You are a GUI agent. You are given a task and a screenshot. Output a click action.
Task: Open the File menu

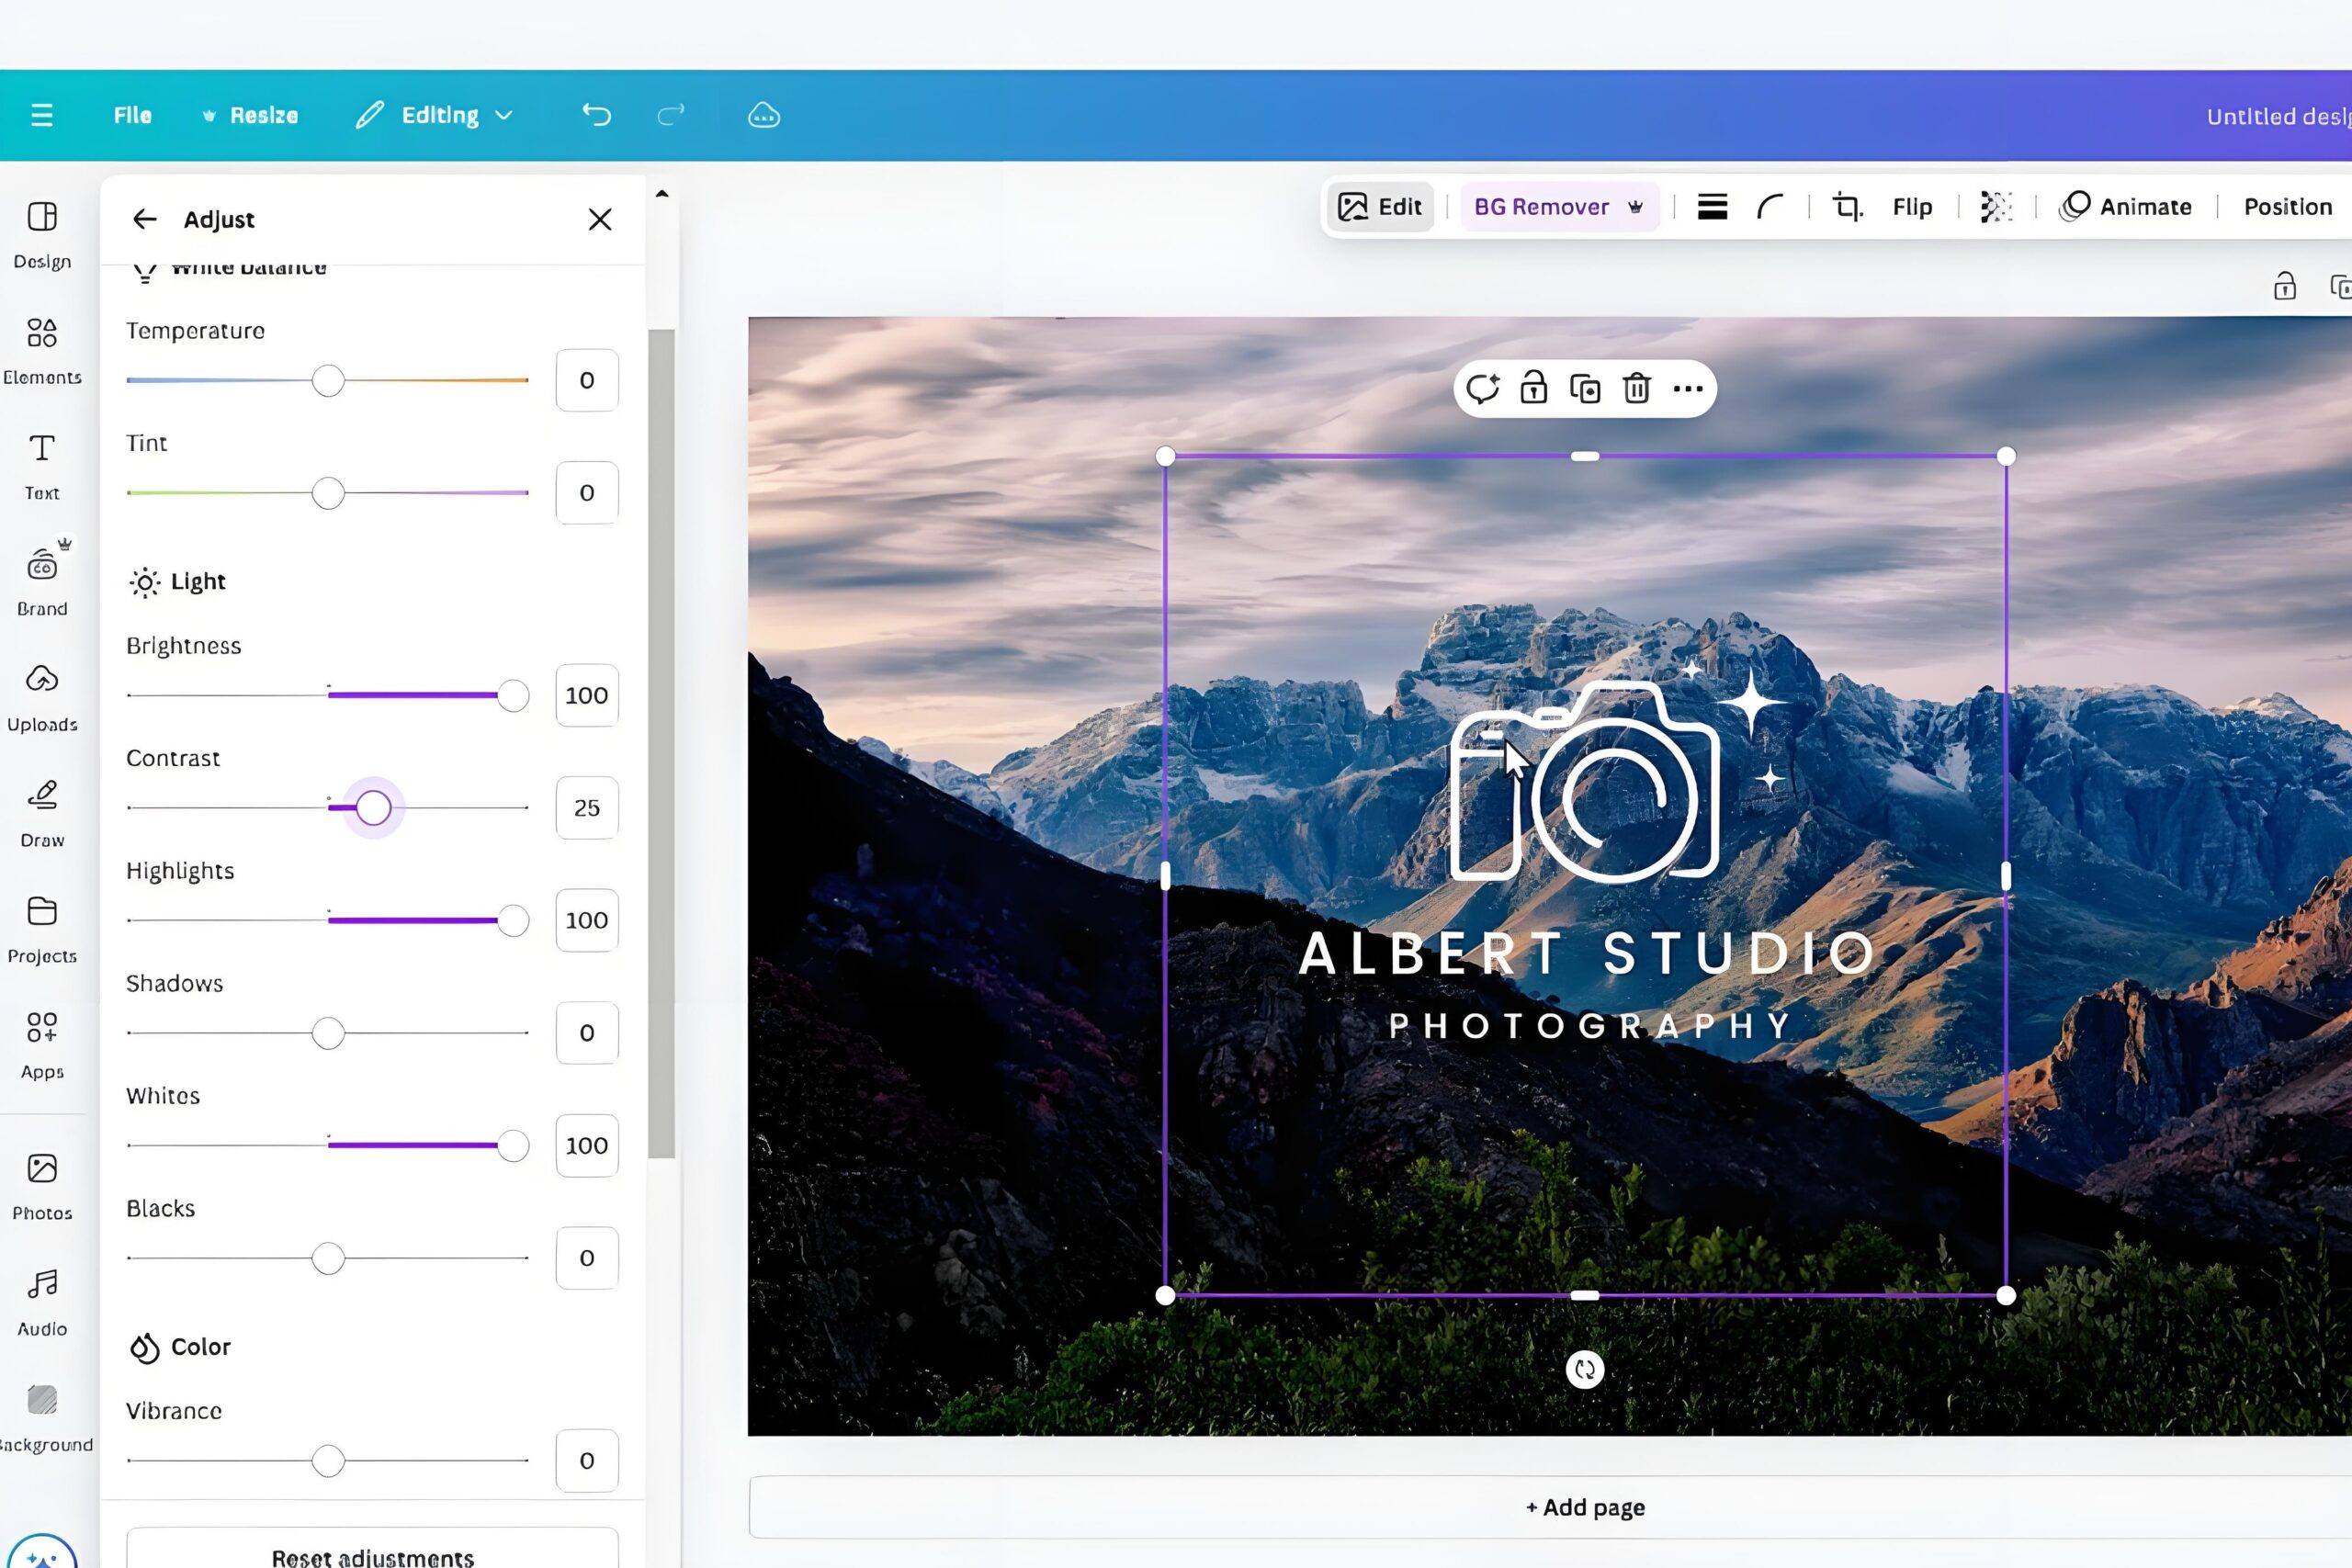click(132, 115)
